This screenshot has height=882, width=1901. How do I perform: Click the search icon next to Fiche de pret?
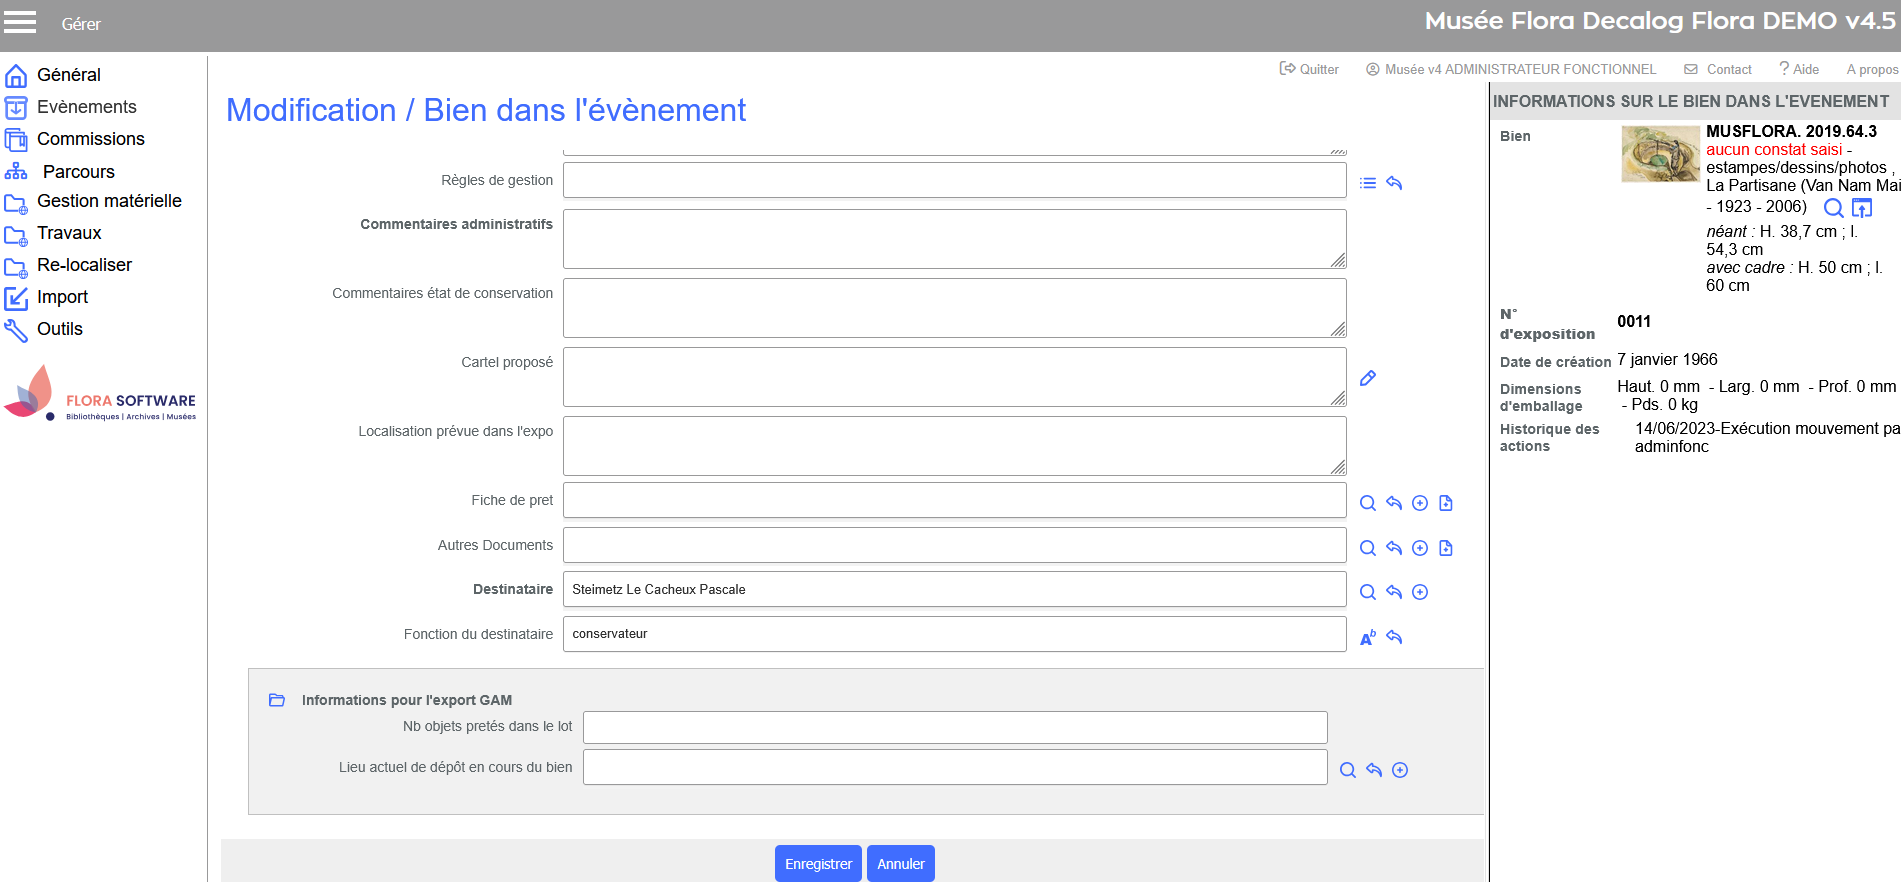pyautogui.click(x=1368, y=503)
